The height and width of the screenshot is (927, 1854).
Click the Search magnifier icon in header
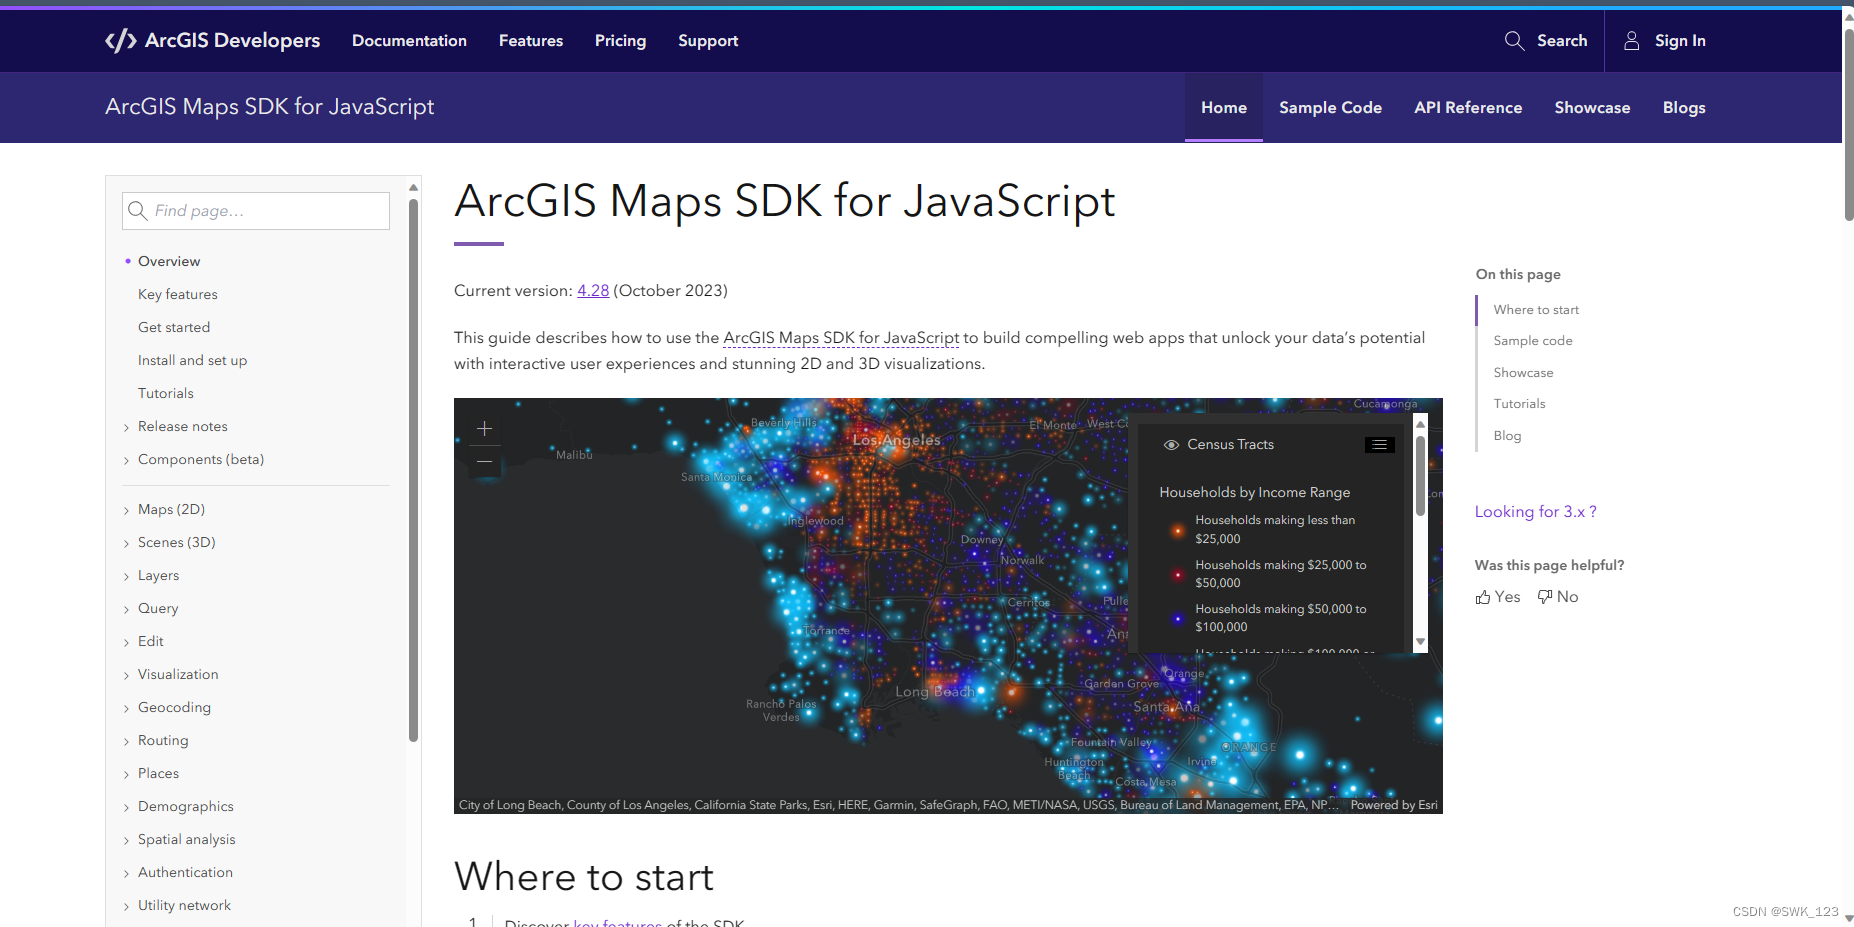[x=1514, y=40]
